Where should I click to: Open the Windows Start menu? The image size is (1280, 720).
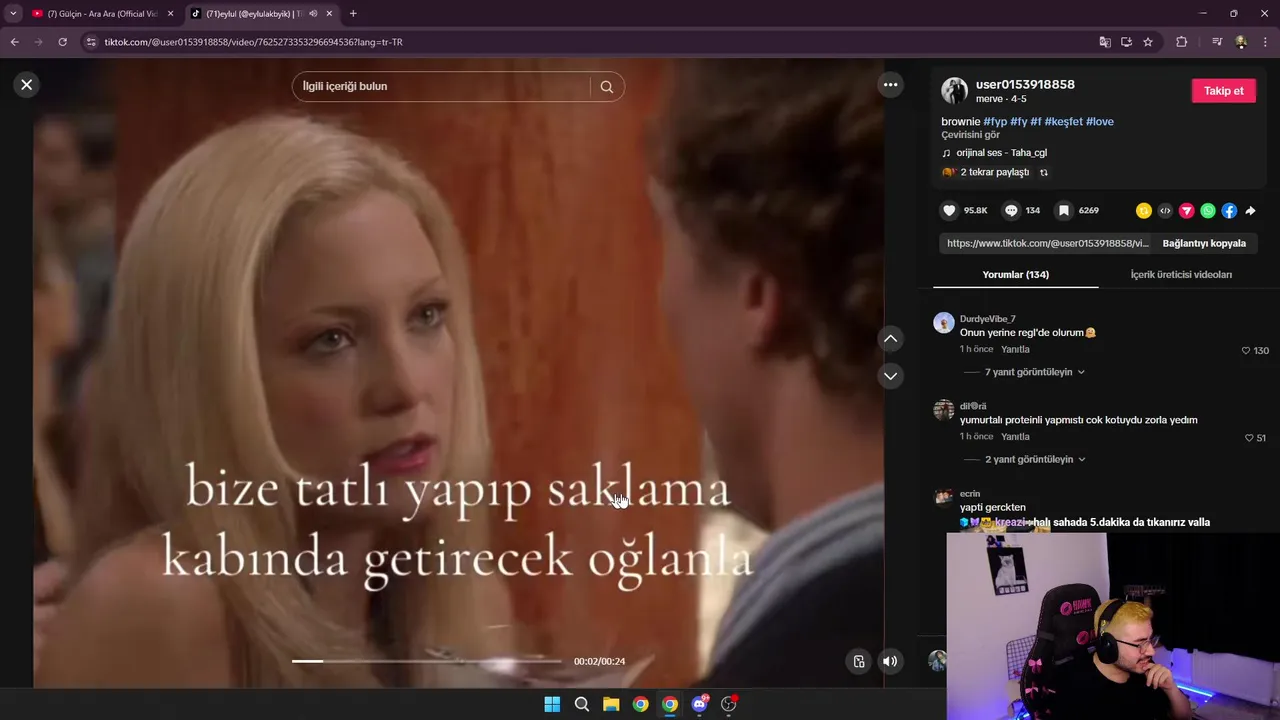[552, 704]
